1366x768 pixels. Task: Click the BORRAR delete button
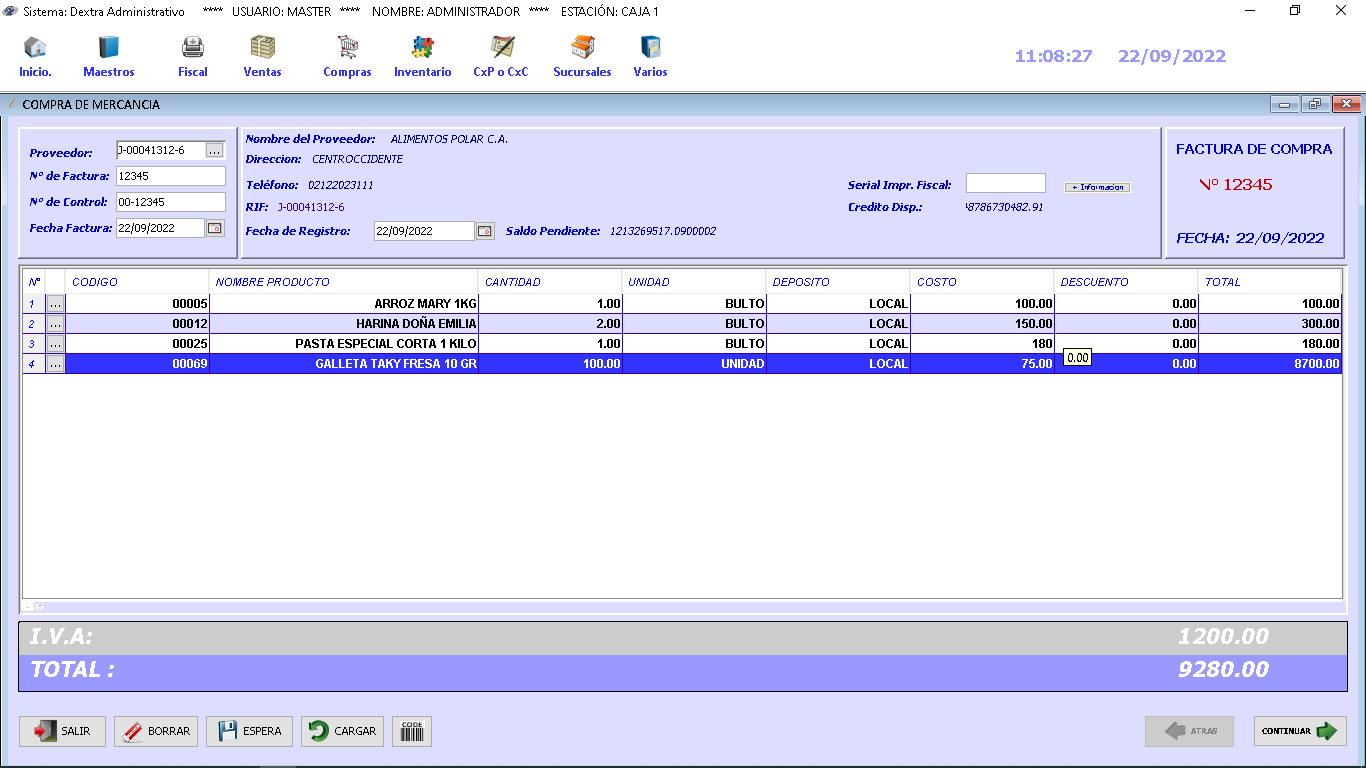pos(156,731)
